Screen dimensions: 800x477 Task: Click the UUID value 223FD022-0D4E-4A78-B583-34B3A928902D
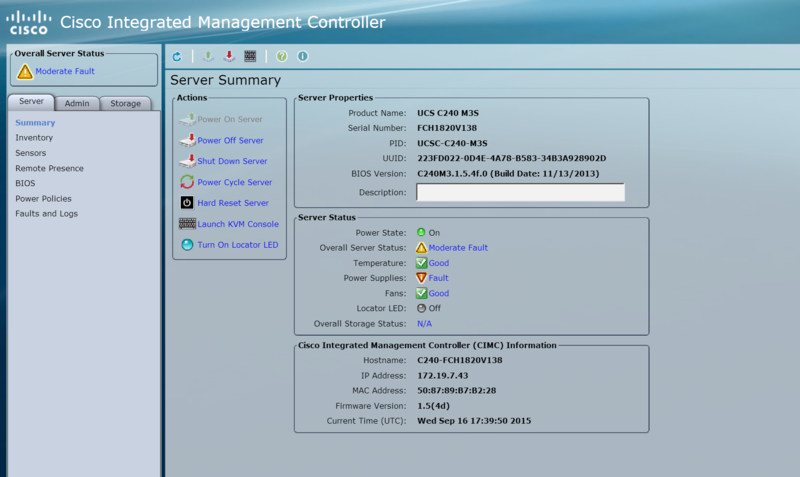[512, 158]
